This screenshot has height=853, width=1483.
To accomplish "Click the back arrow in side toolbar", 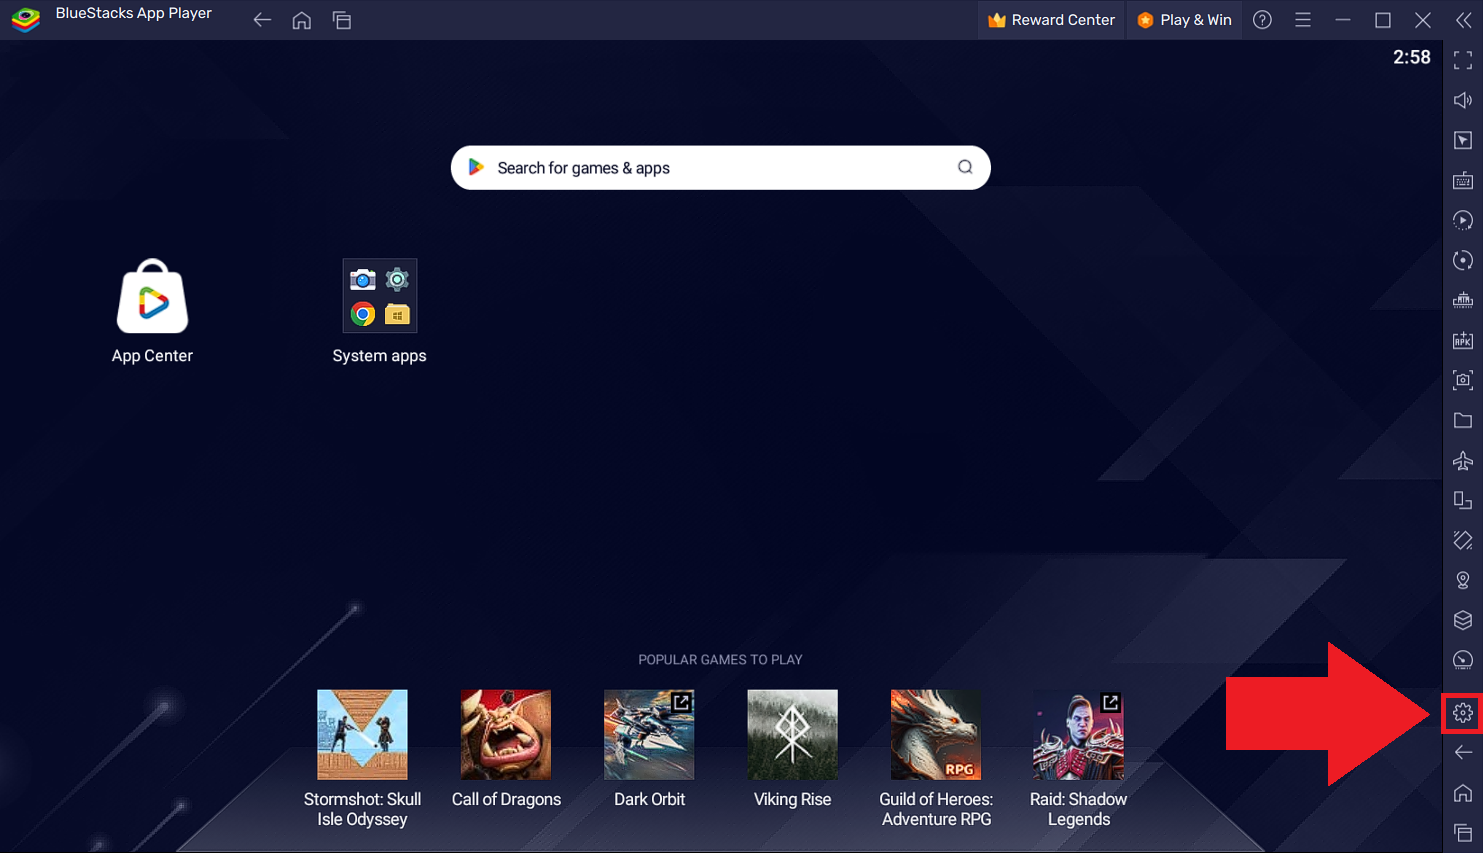I will (1463, 752).
